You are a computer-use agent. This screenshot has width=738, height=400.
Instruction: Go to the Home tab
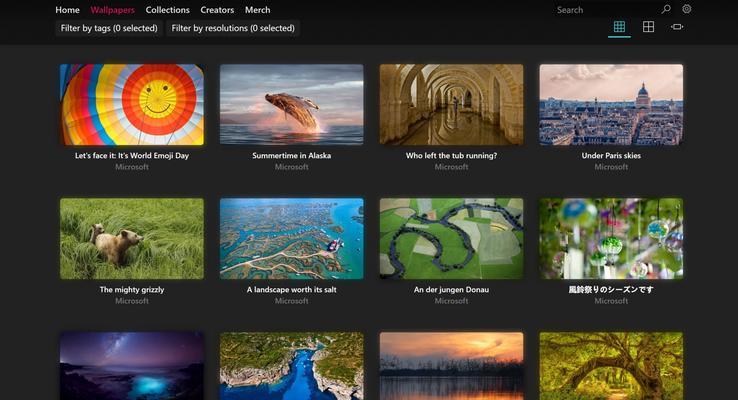(67, 10)
